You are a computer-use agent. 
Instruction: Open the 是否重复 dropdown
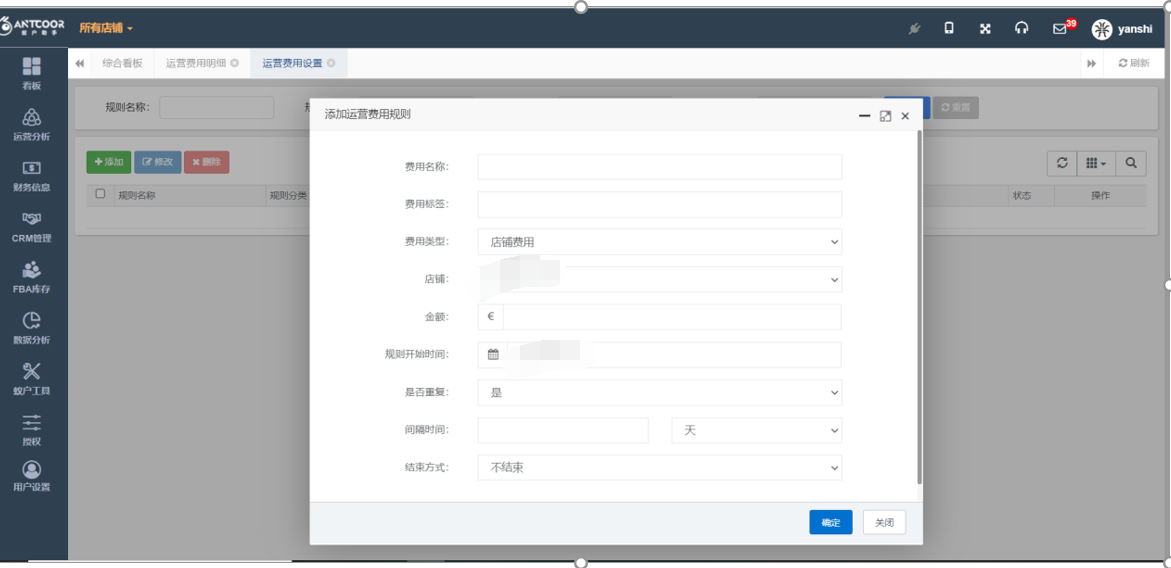pyautogui.click(x=660, y=393)
